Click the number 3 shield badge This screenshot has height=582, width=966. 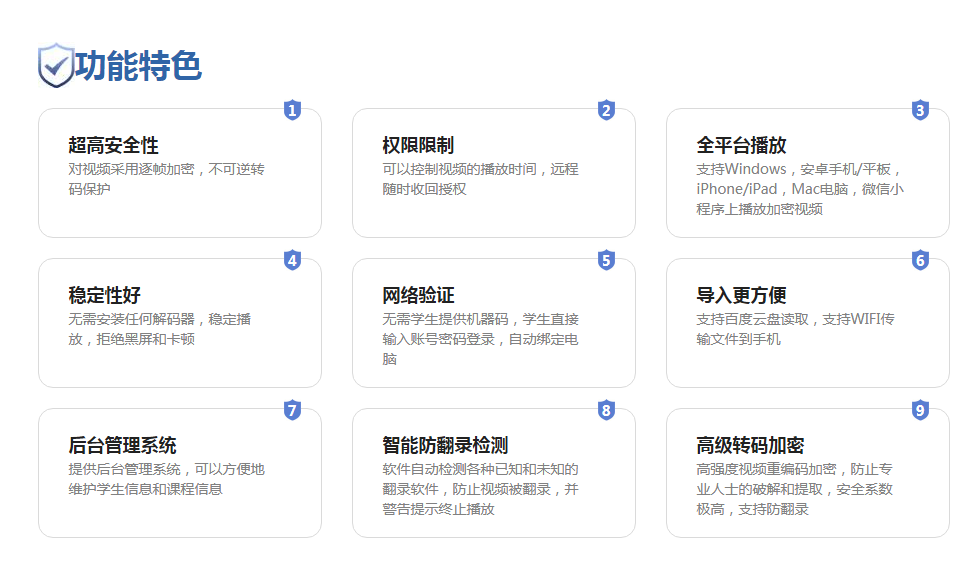pyautogui.click(x=920, y=110)
